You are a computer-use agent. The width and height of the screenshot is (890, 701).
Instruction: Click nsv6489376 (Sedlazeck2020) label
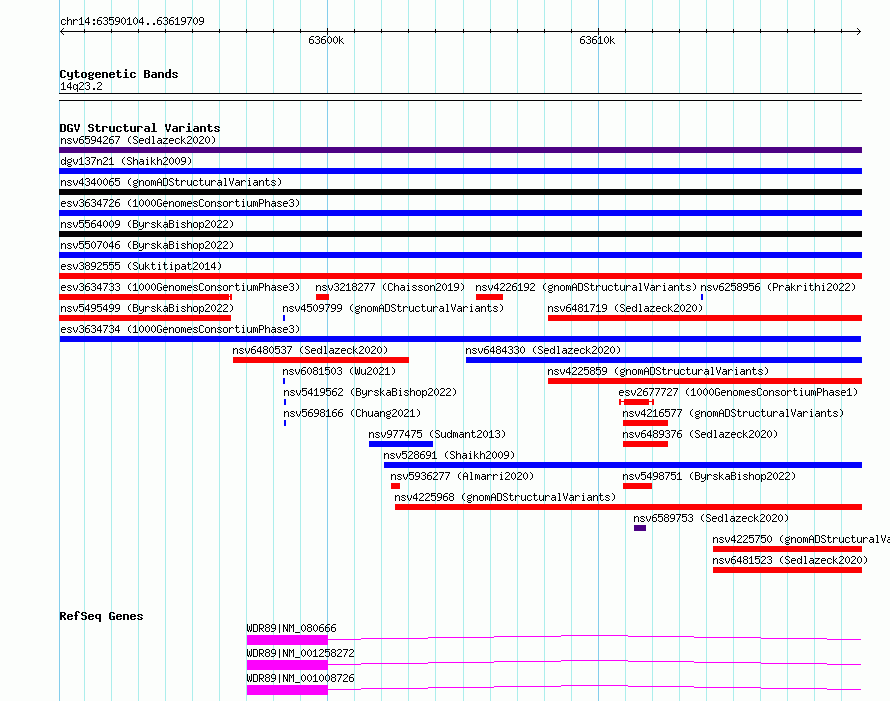click(x=700, y=434)
